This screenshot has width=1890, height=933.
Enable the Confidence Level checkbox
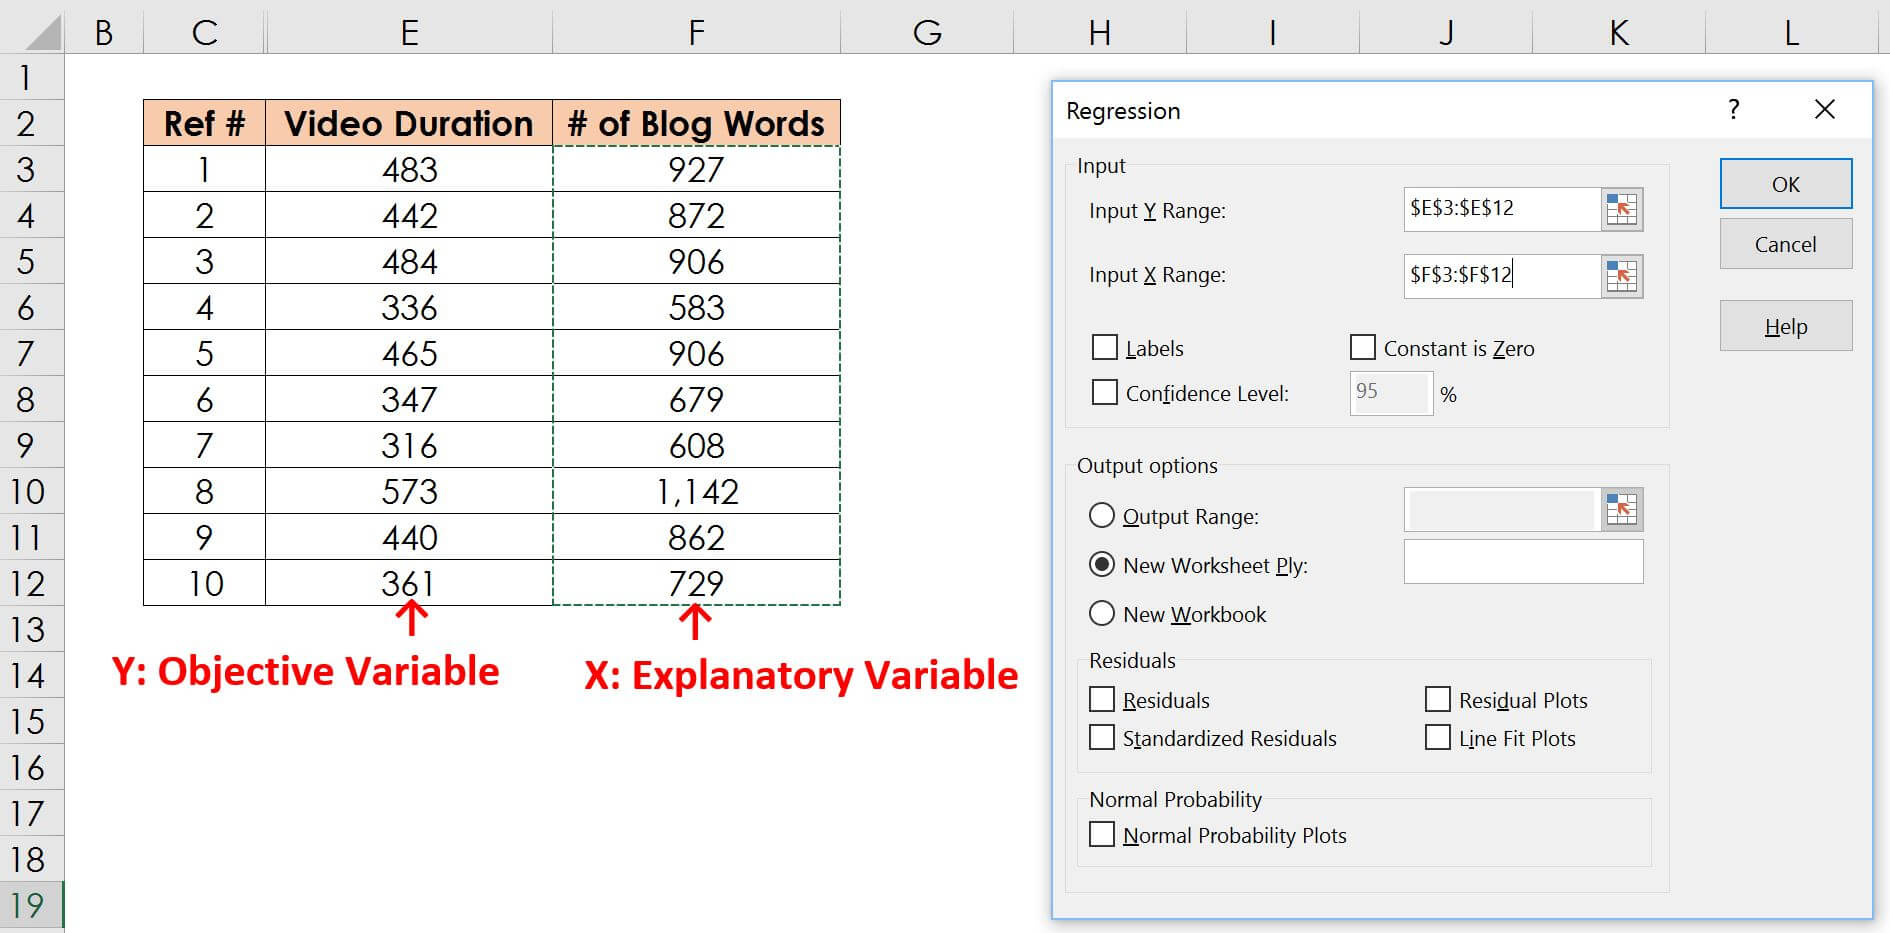pyautogui.click(x=1104, y=392)
